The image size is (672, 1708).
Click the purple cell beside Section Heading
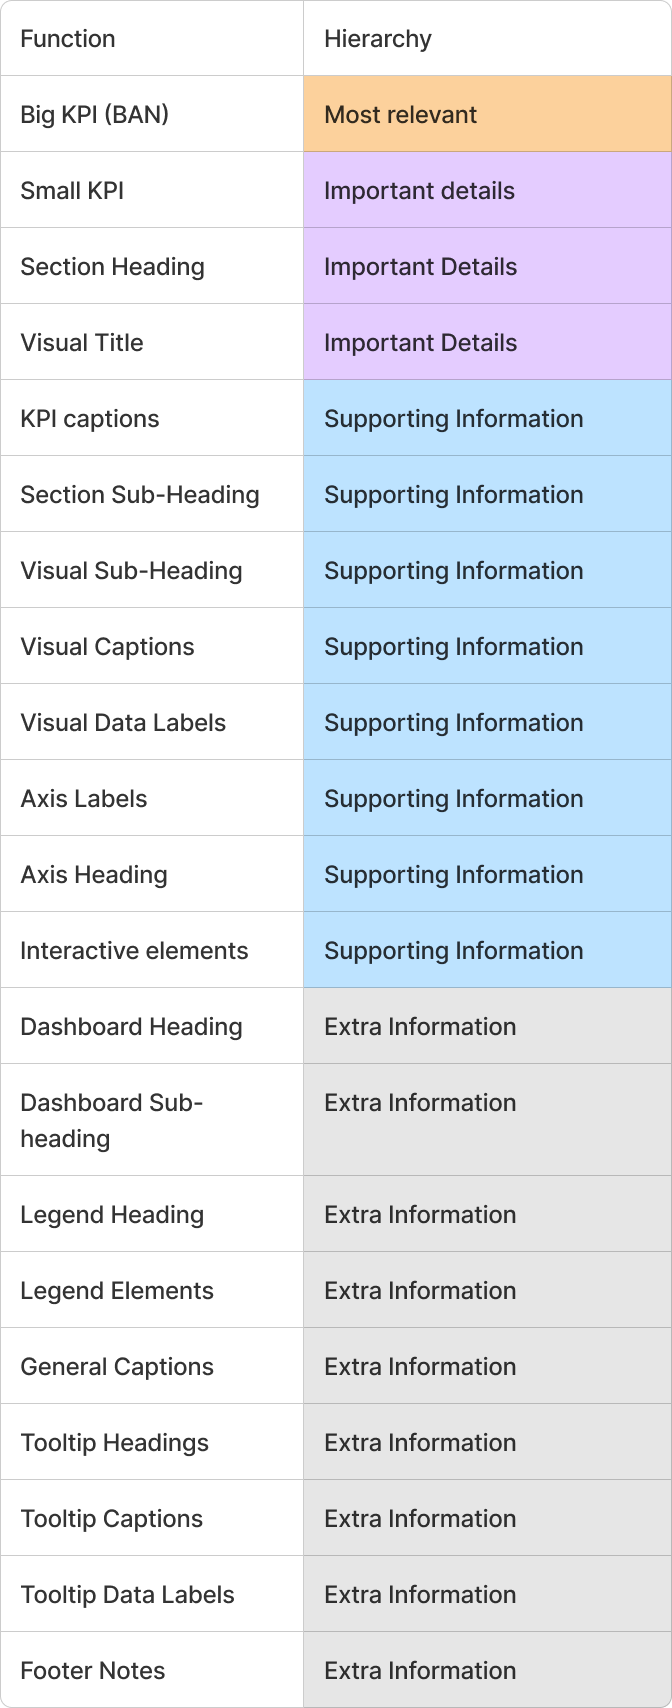click(x=488, y=266)
